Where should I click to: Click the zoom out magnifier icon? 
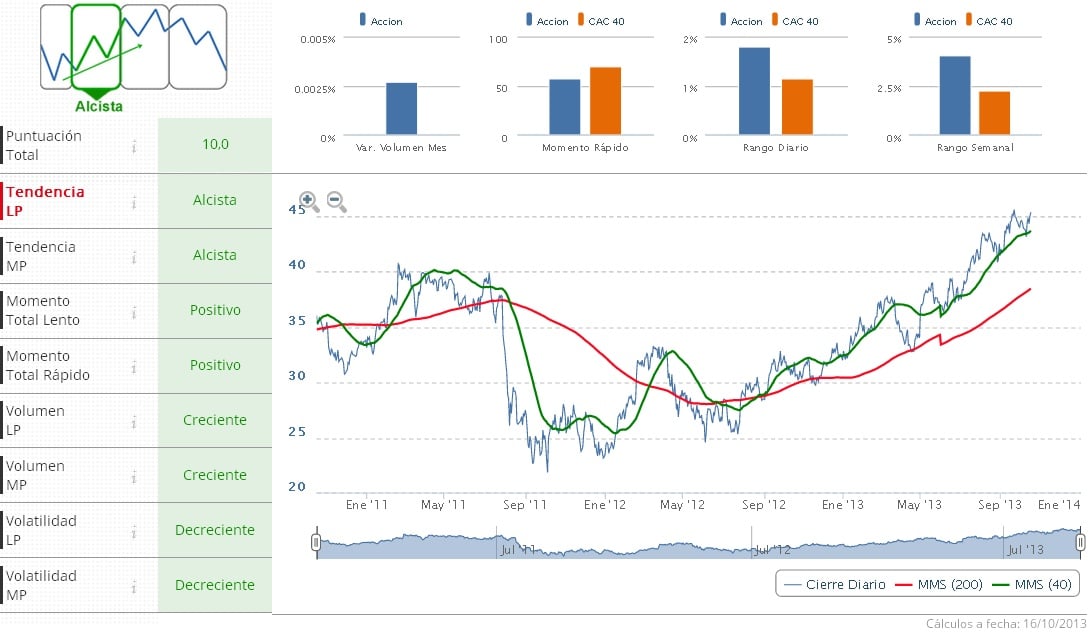337,202
